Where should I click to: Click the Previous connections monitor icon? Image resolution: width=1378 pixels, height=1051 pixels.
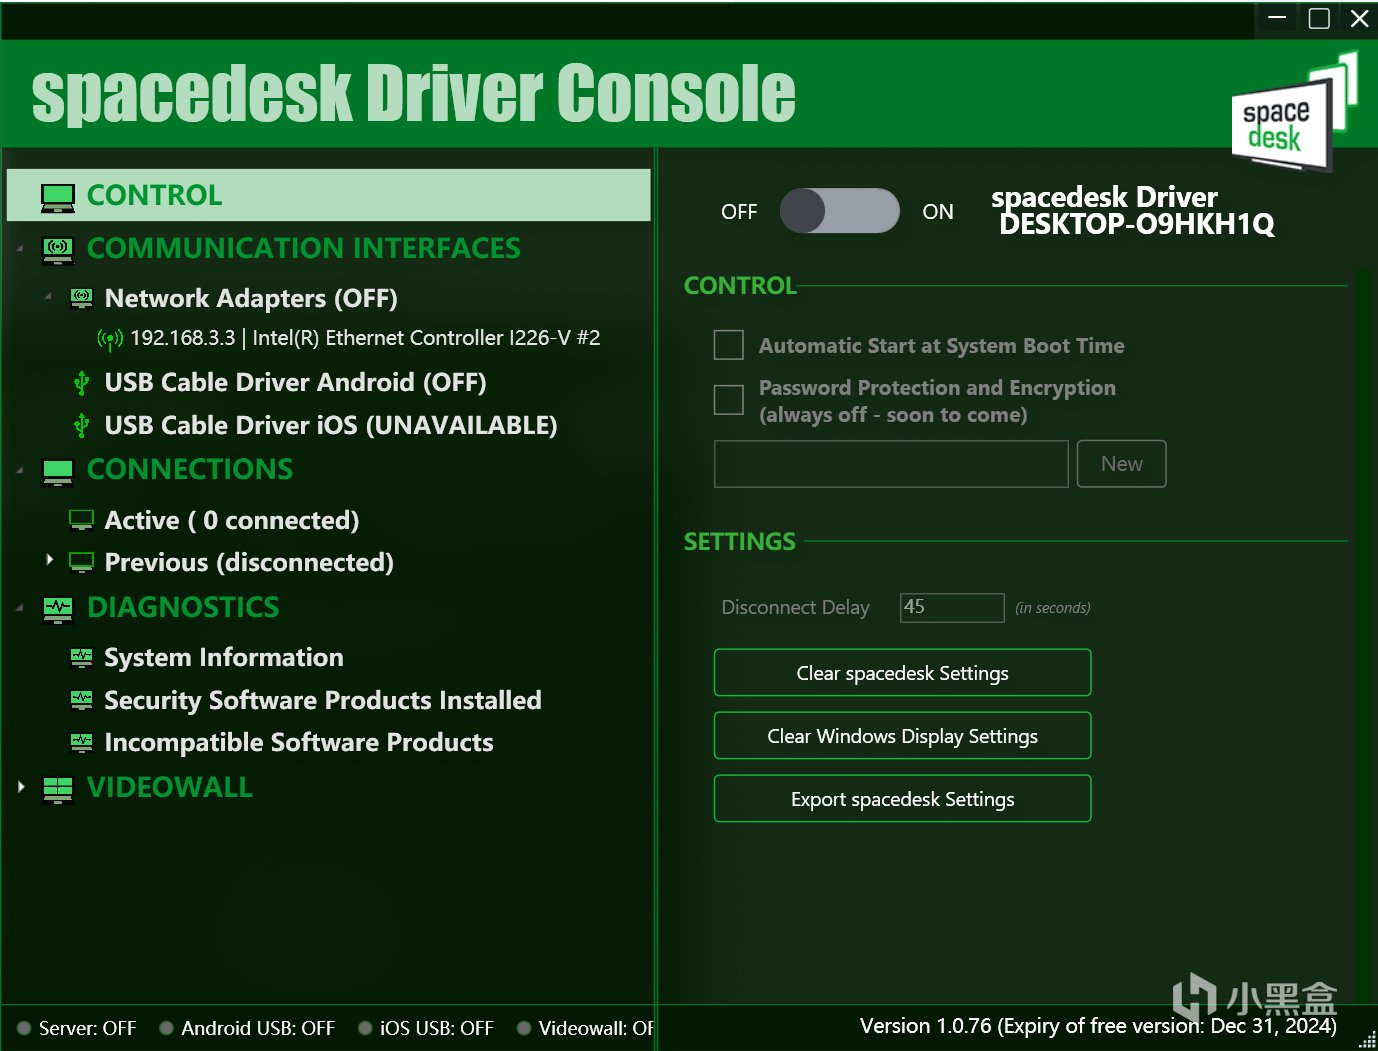81,562
